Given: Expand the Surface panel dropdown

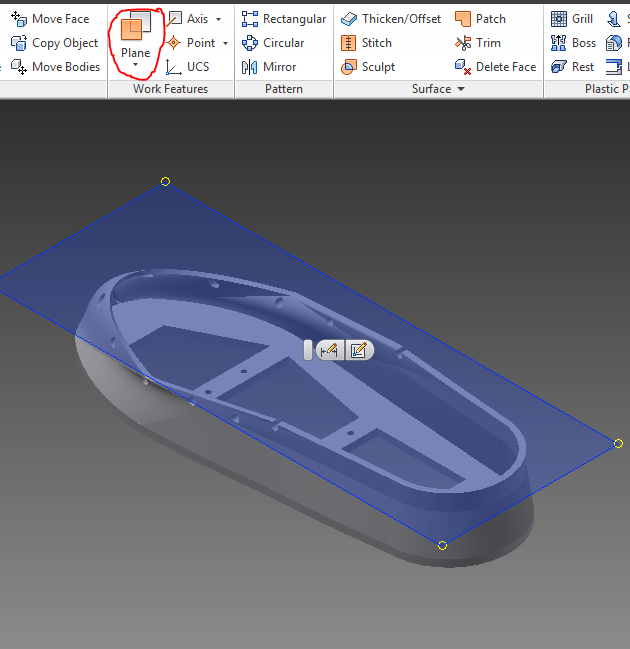Looking at the screenshot, I should coord(461,89).
